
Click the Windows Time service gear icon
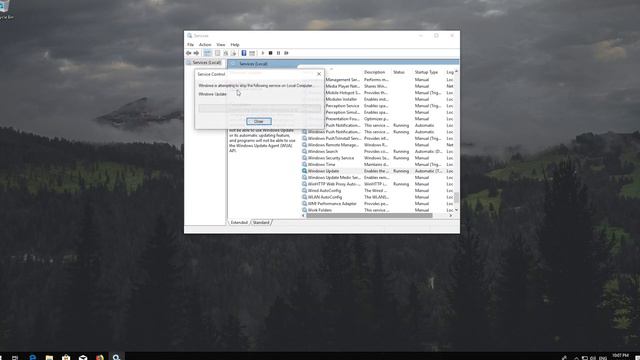[x=304, y=164]
